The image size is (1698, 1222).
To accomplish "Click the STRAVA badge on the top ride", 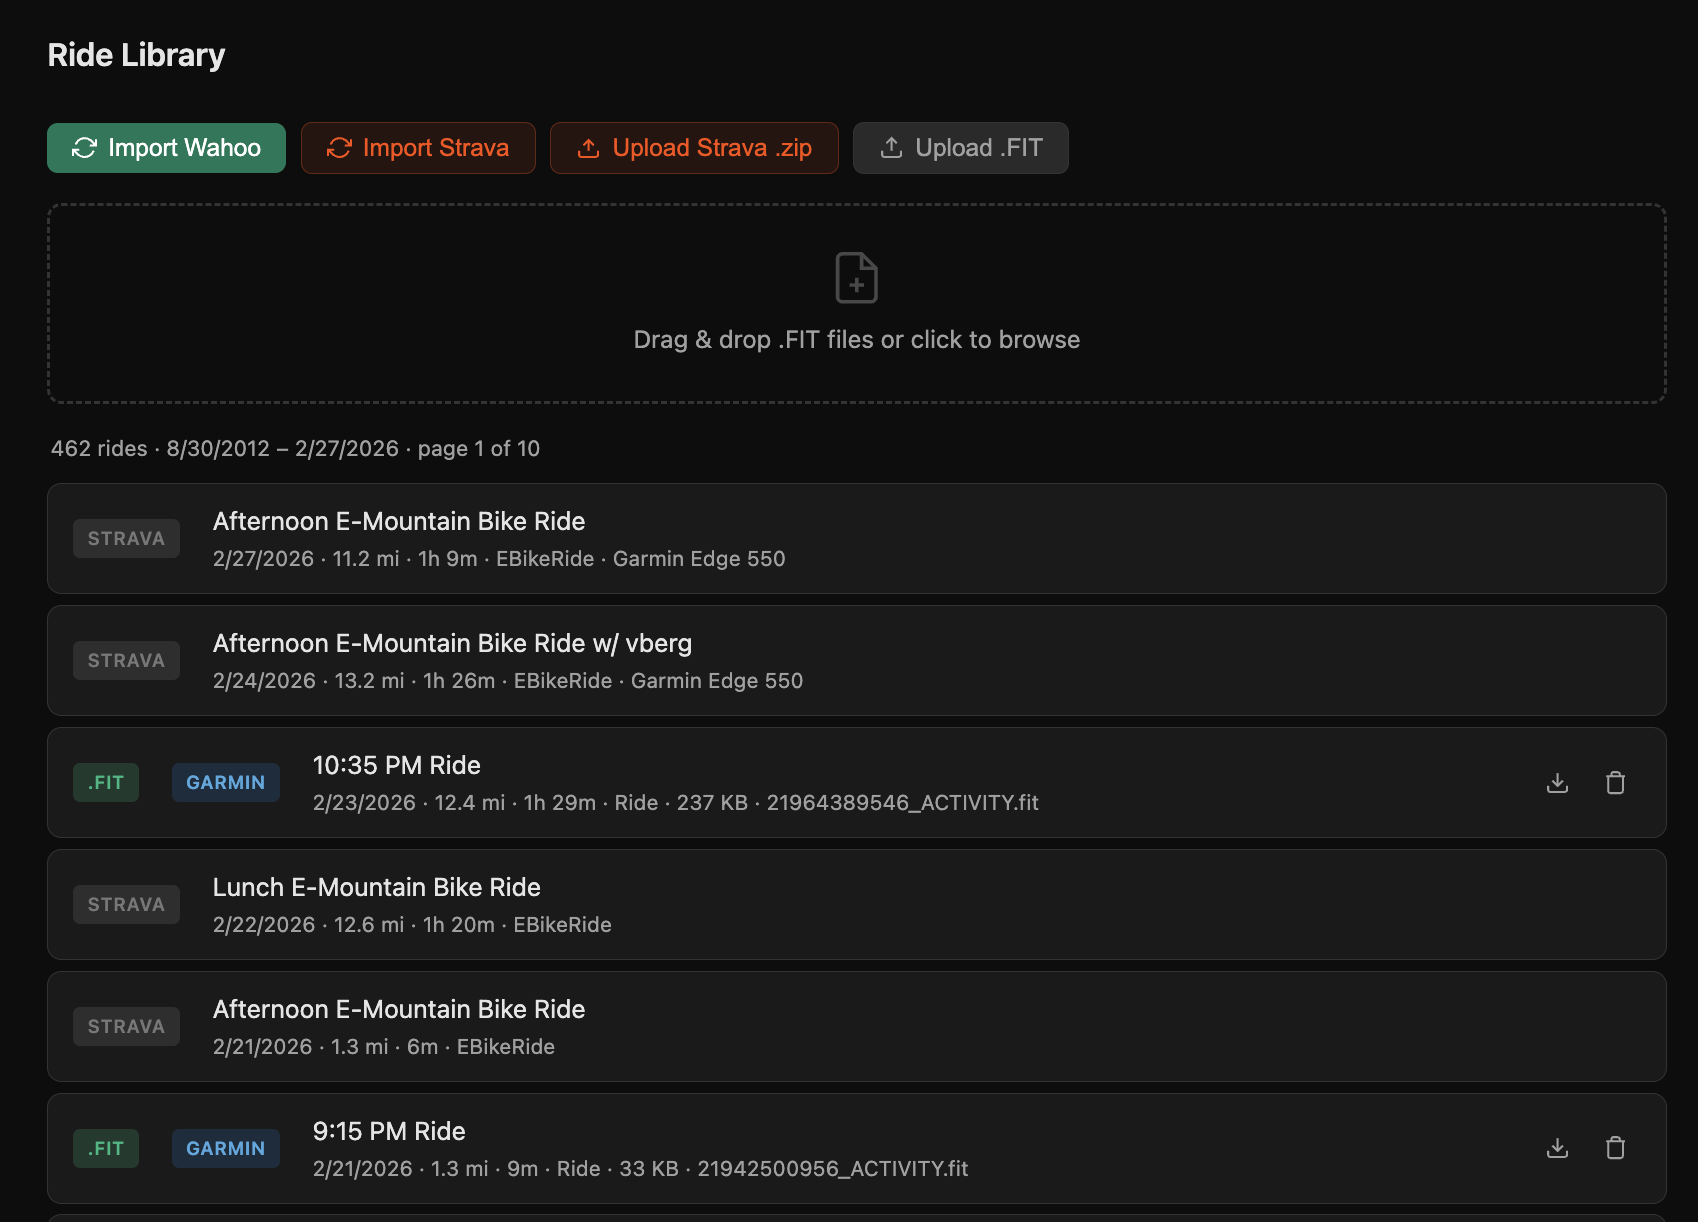I will click(x=126, y=538).
